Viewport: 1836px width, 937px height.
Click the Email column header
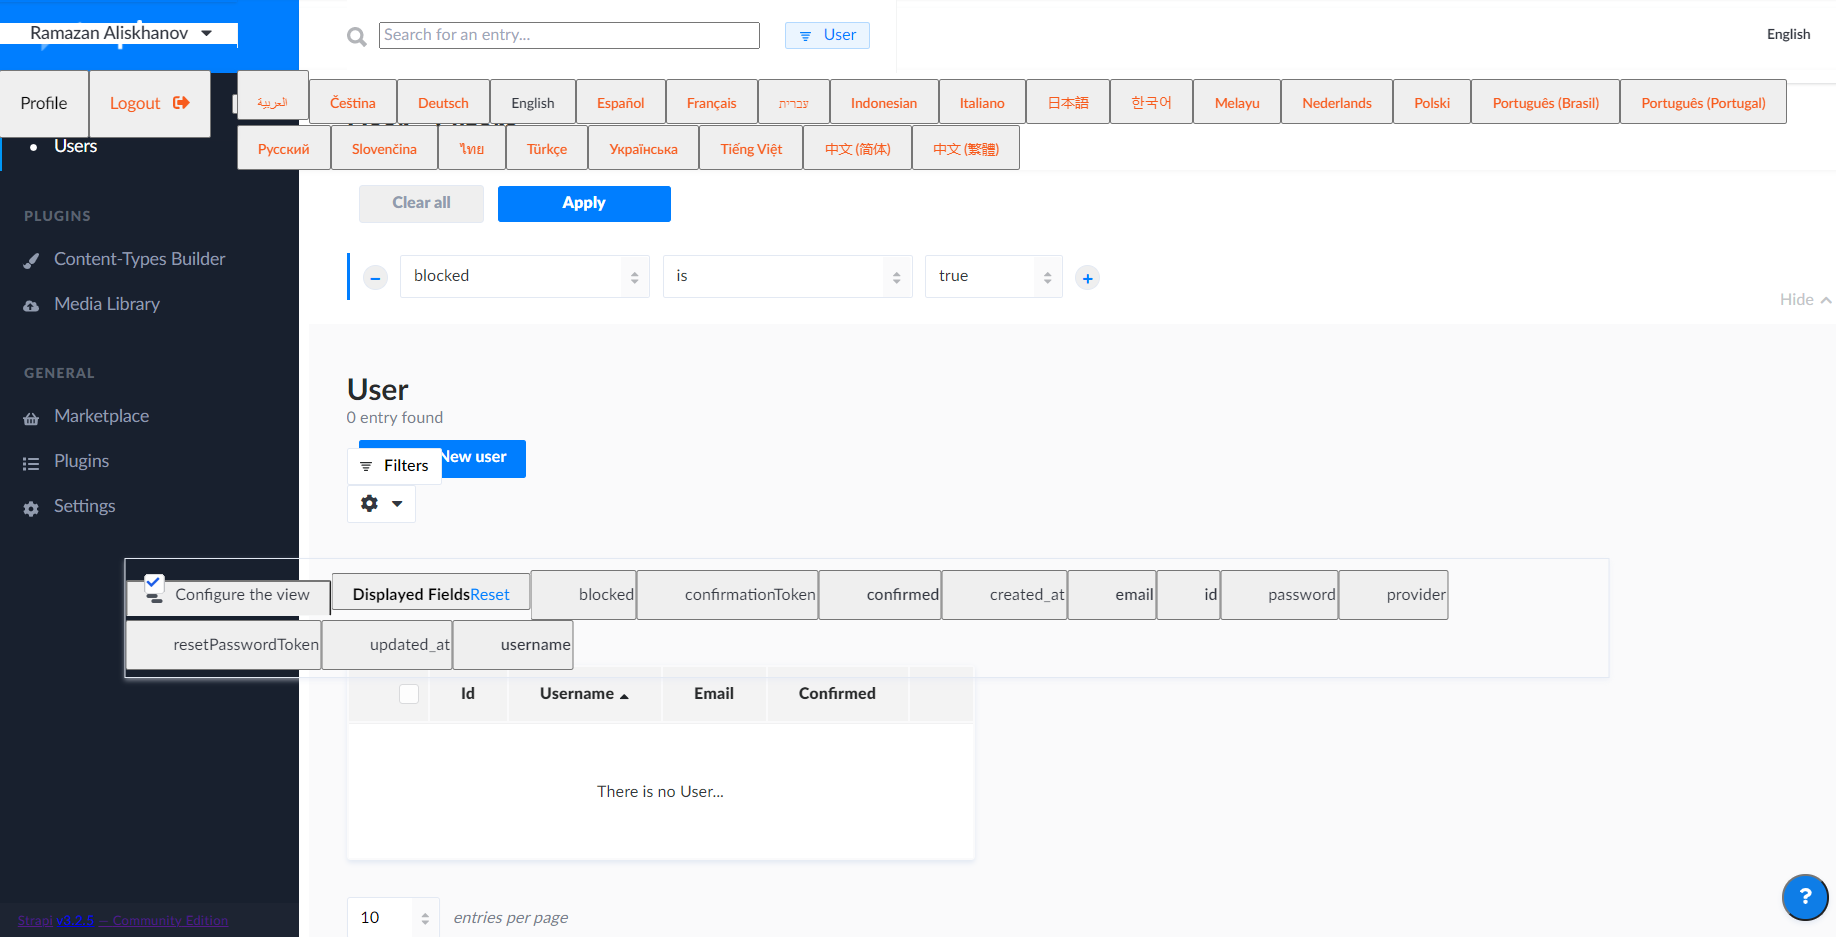(714, 694)
